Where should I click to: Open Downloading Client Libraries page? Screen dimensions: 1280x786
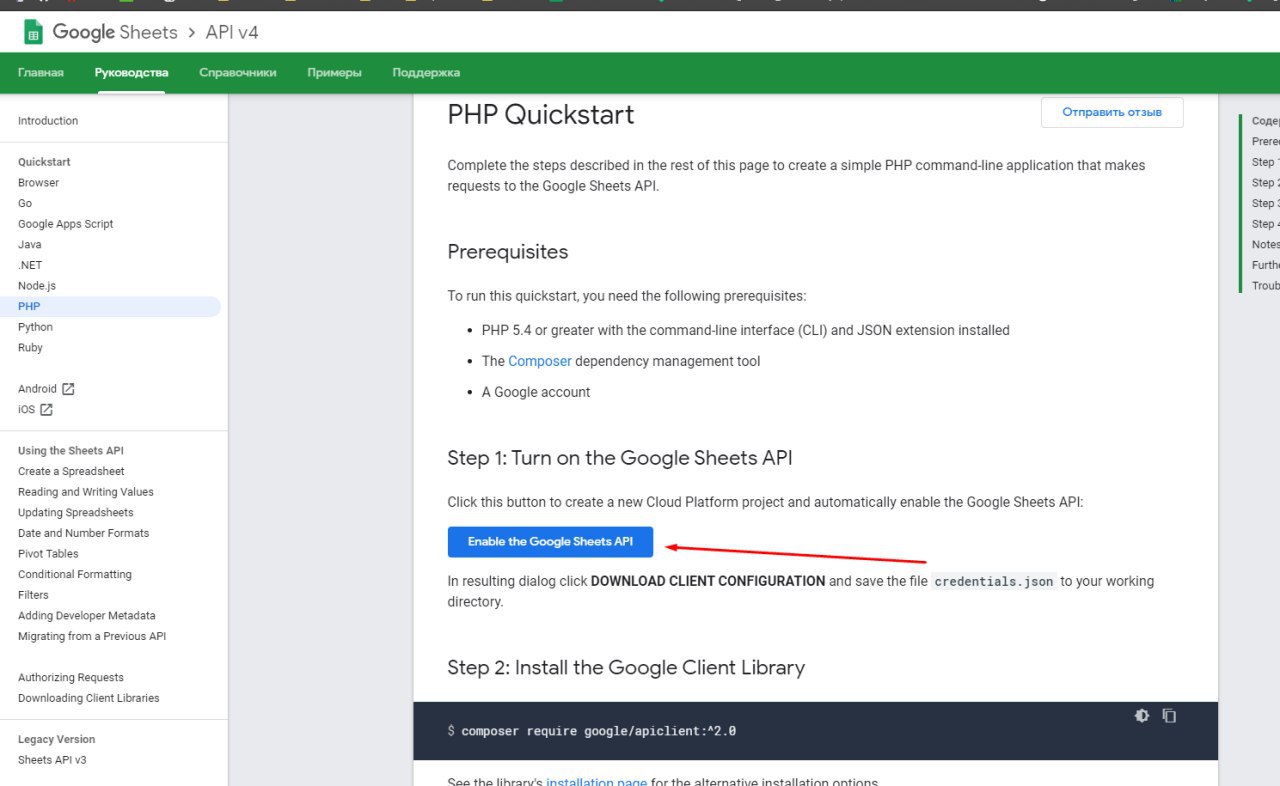click(89, 698)
